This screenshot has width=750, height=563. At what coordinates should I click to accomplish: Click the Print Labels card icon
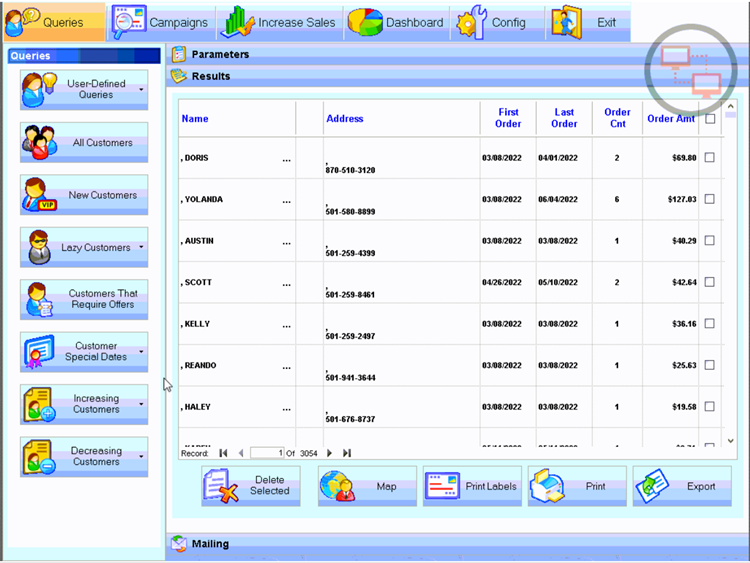pos(442,486)
